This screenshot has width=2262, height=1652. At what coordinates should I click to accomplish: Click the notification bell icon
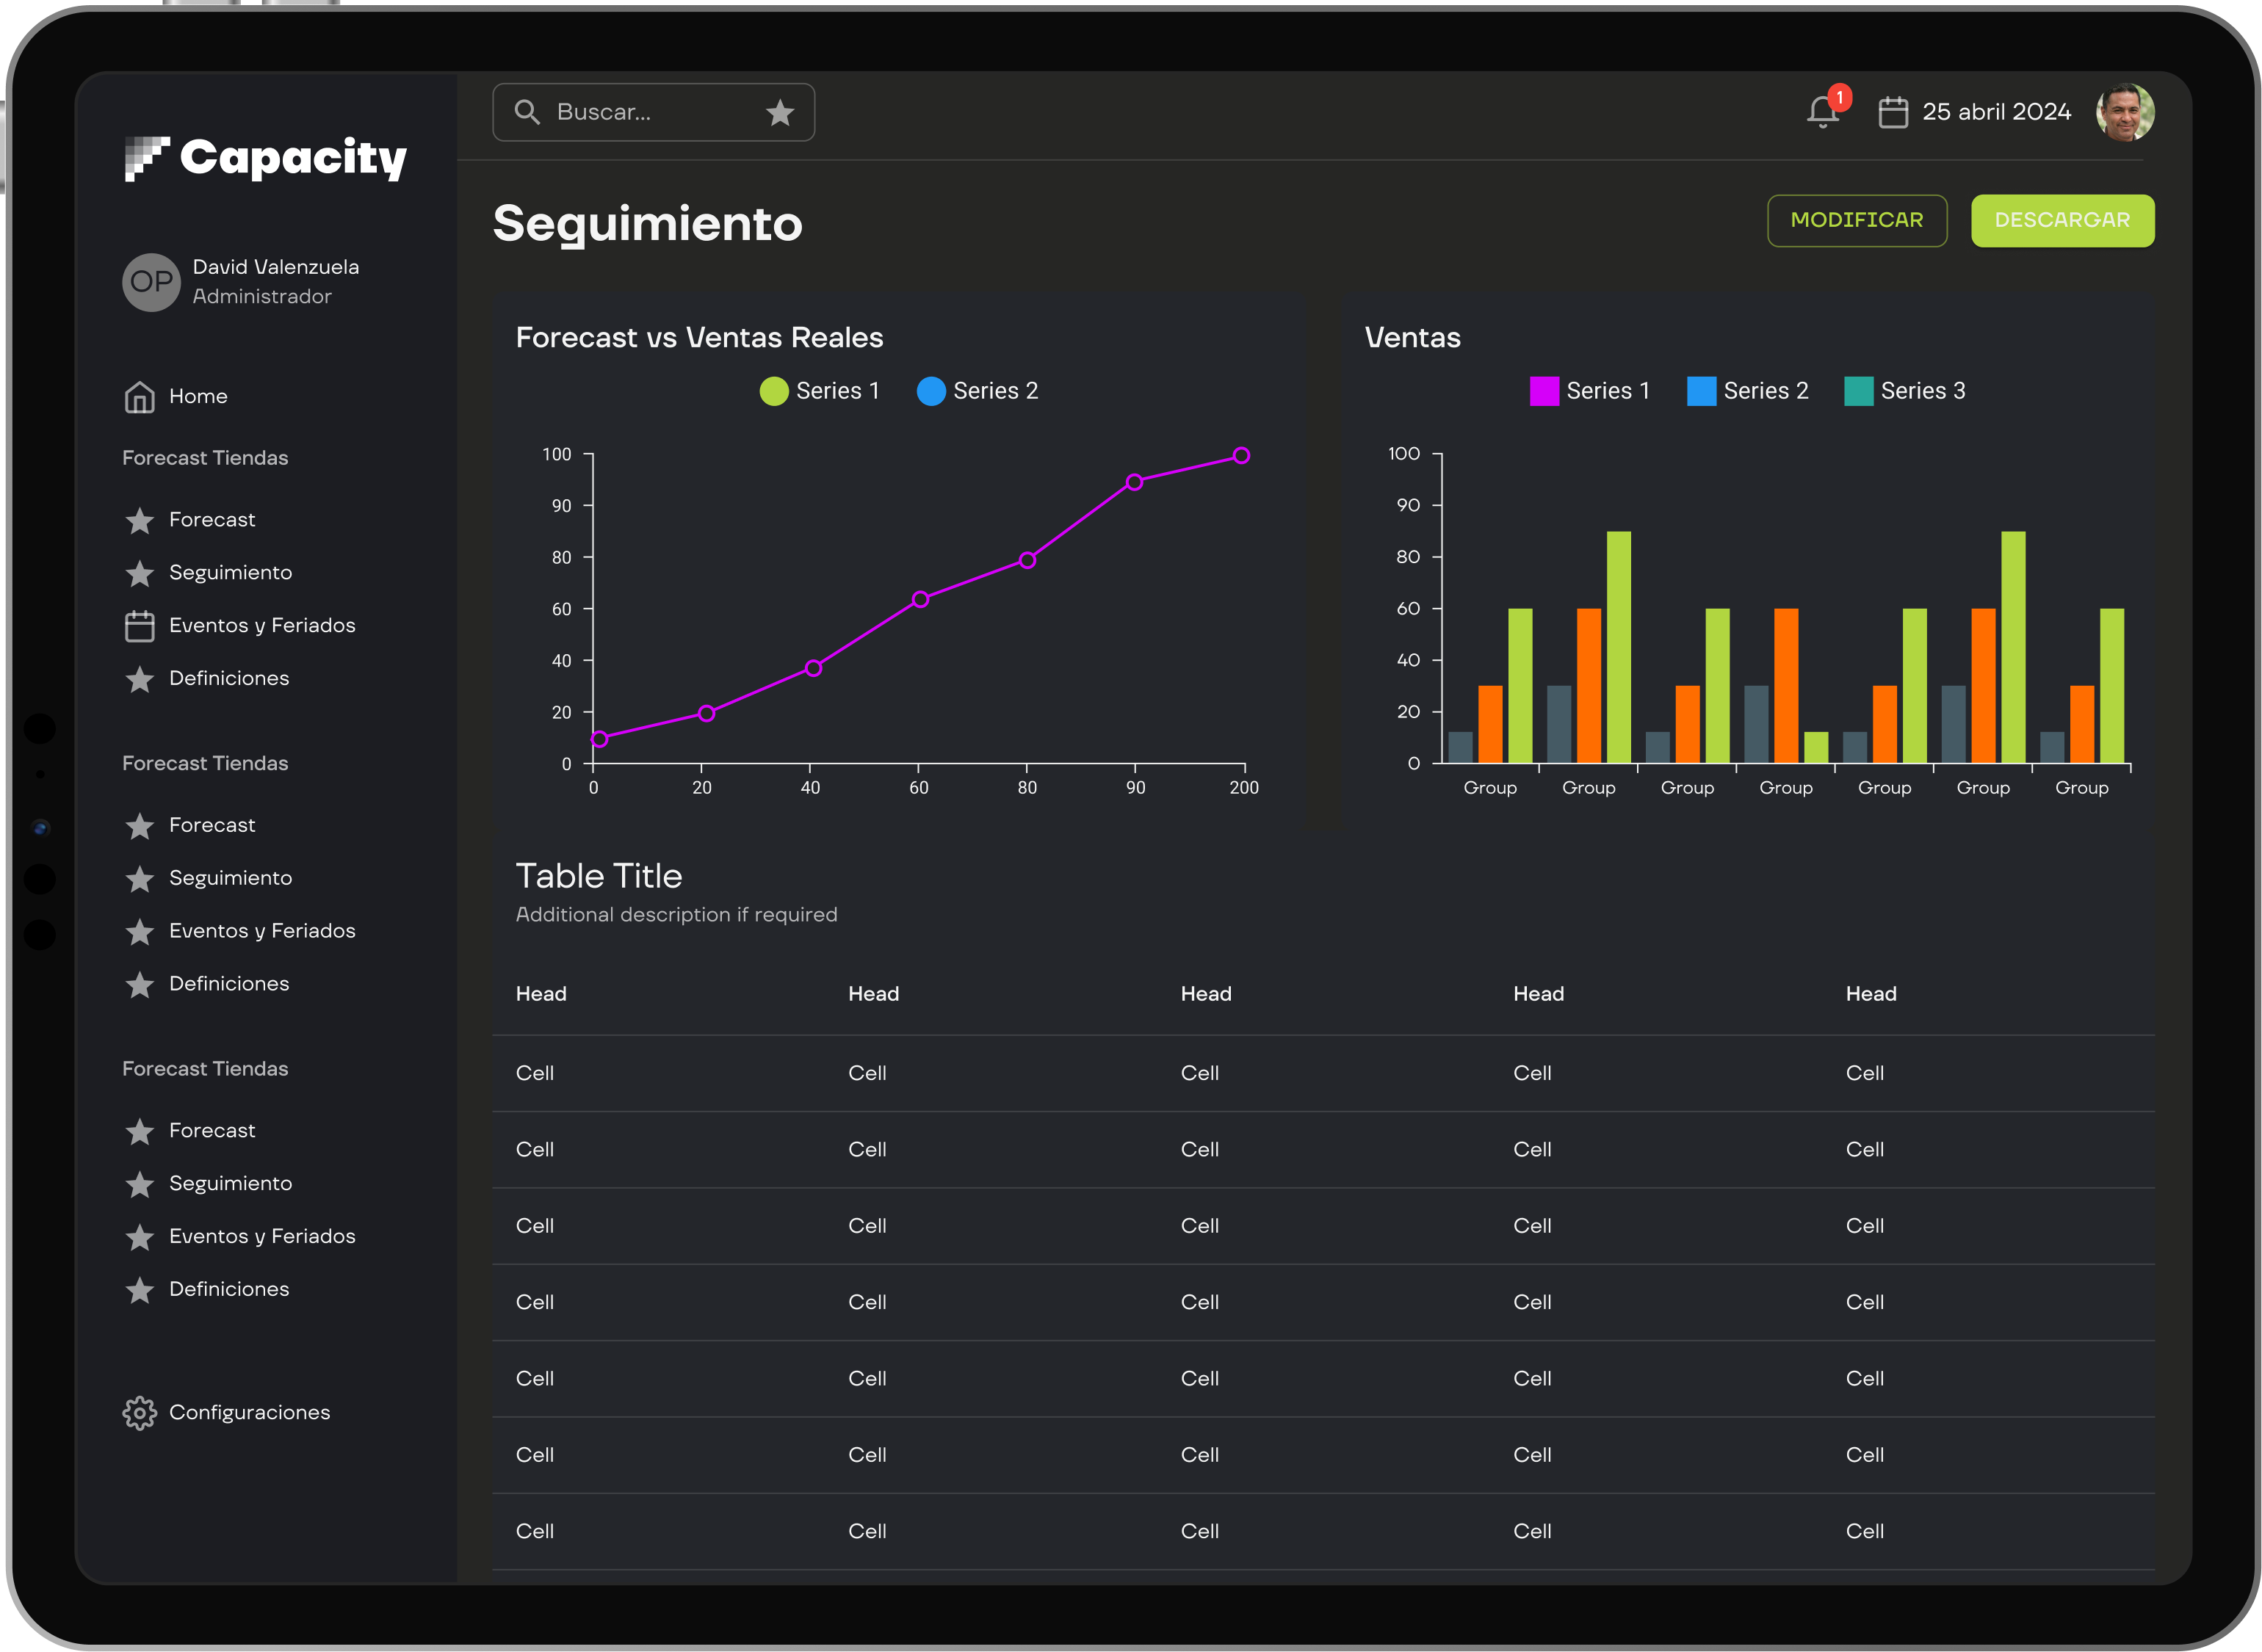point(1822,112)
